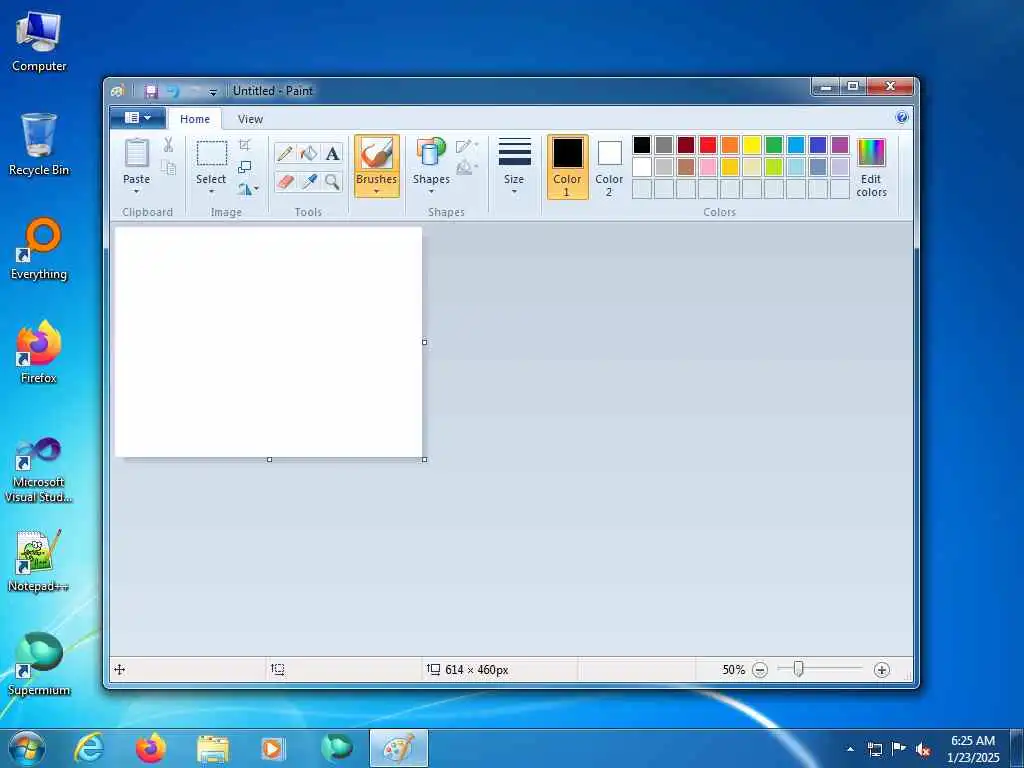Expand the Brushes dropdown arrow
Screen dimensions: 1024x768
coord(377,192)
